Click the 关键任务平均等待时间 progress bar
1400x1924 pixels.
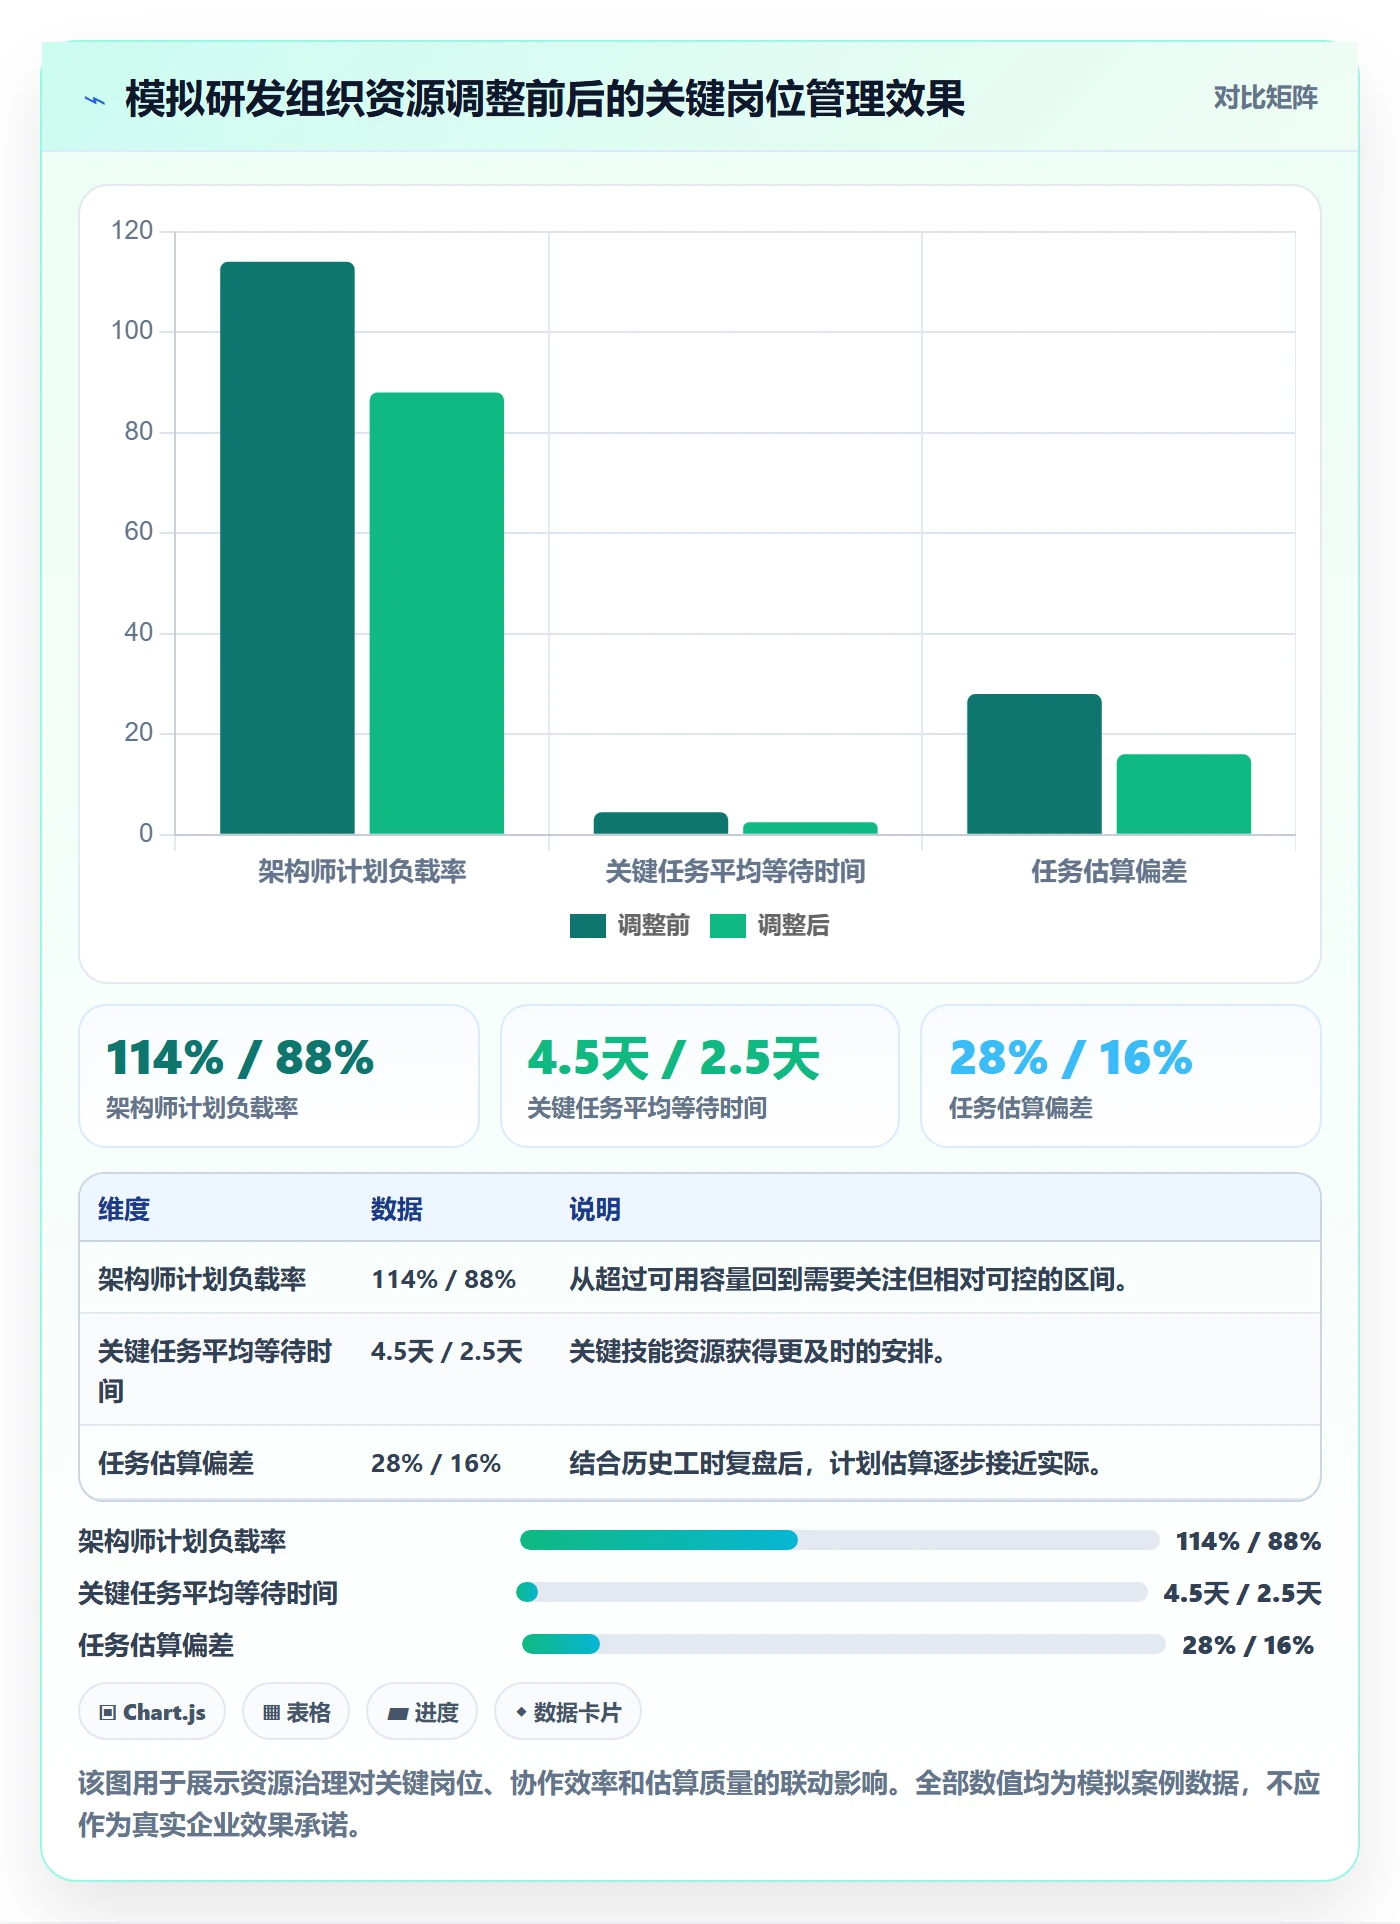tap(832, 1592)
